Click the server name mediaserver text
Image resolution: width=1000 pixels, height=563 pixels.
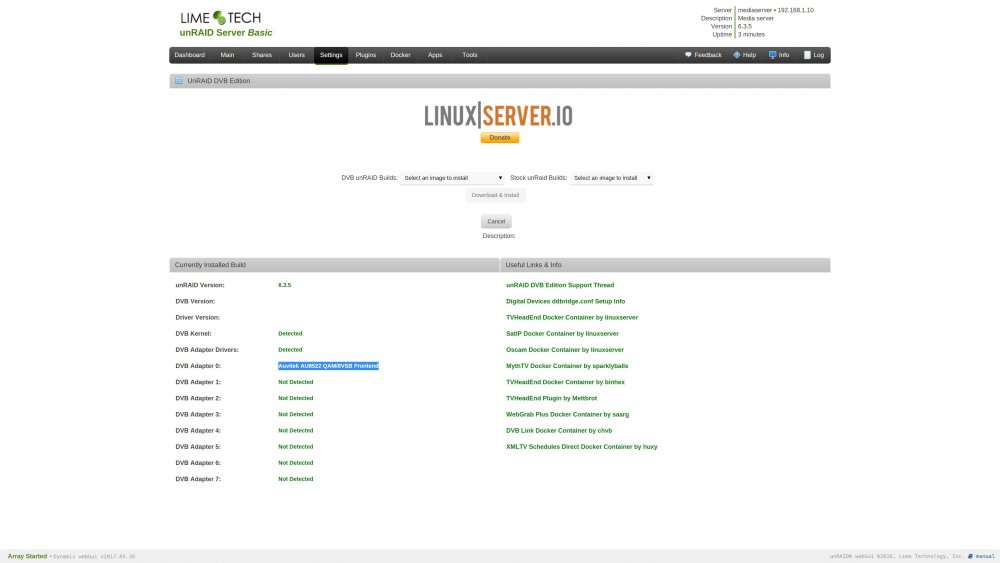pos(754,10)
